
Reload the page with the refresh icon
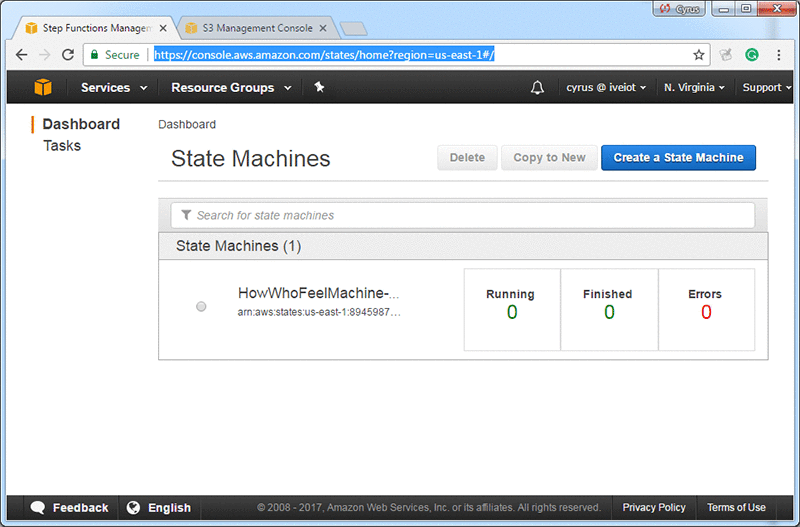click(x=68, y=55)
